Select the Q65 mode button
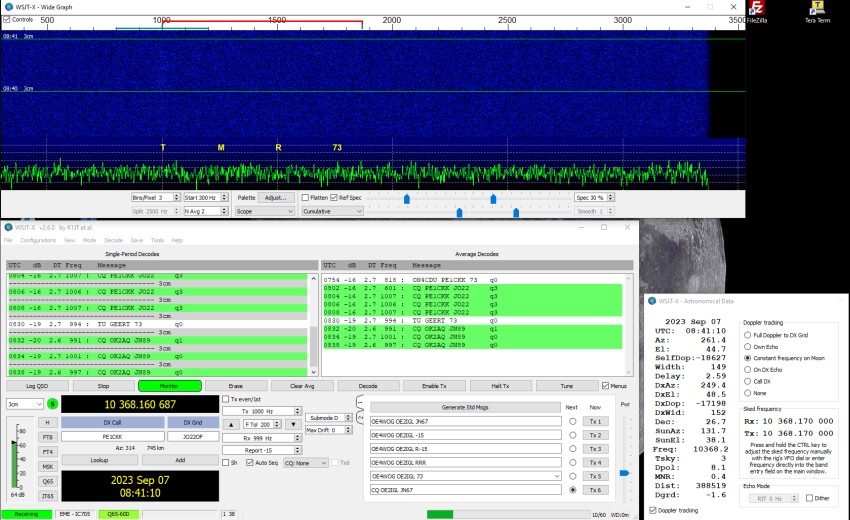 (x=47, y=480)
